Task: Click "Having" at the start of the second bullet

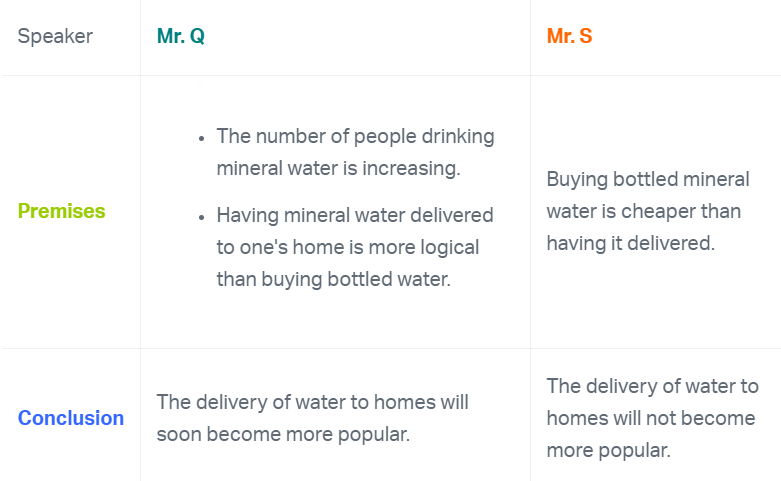Action: click(x=246, y=215)
